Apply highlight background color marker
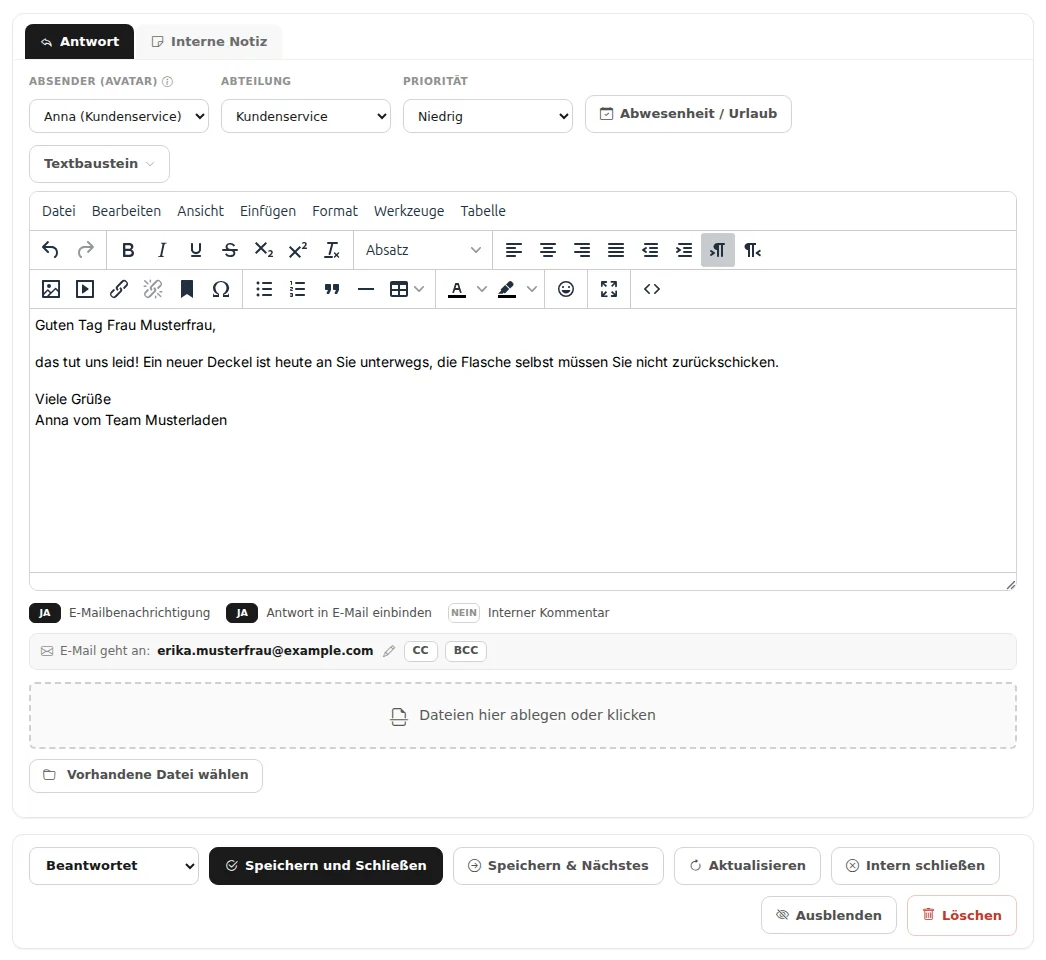Image resolution: width=1046 pixels, height=960 pixels. [507, 289]
